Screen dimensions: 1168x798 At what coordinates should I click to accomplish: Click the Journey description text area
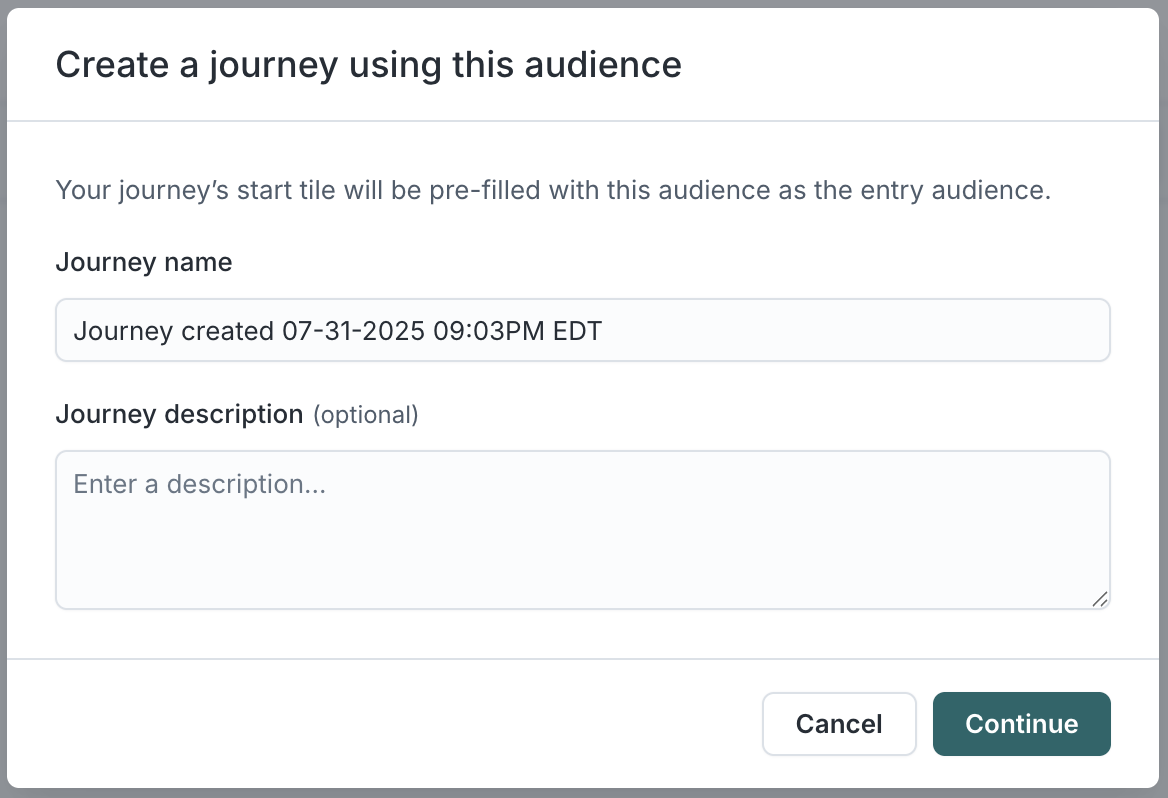583,530
